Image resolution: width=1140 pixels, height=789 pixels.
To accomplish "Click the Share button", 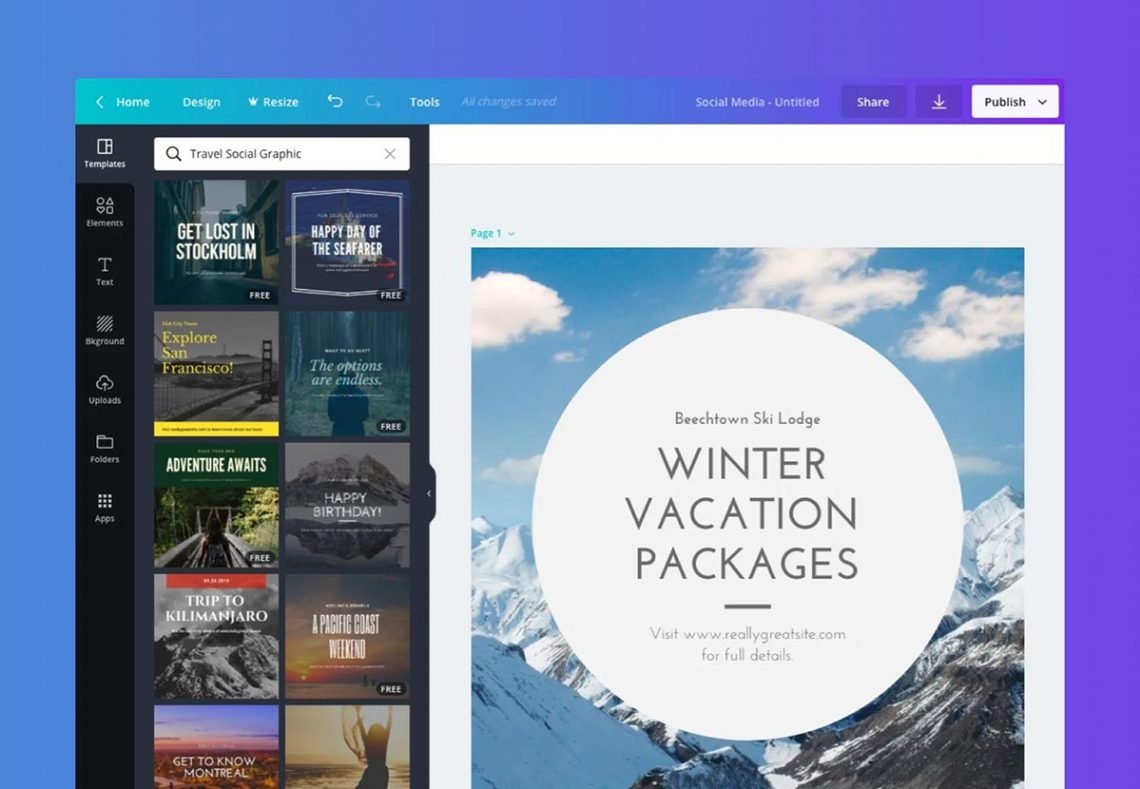I will pos(873,101).
